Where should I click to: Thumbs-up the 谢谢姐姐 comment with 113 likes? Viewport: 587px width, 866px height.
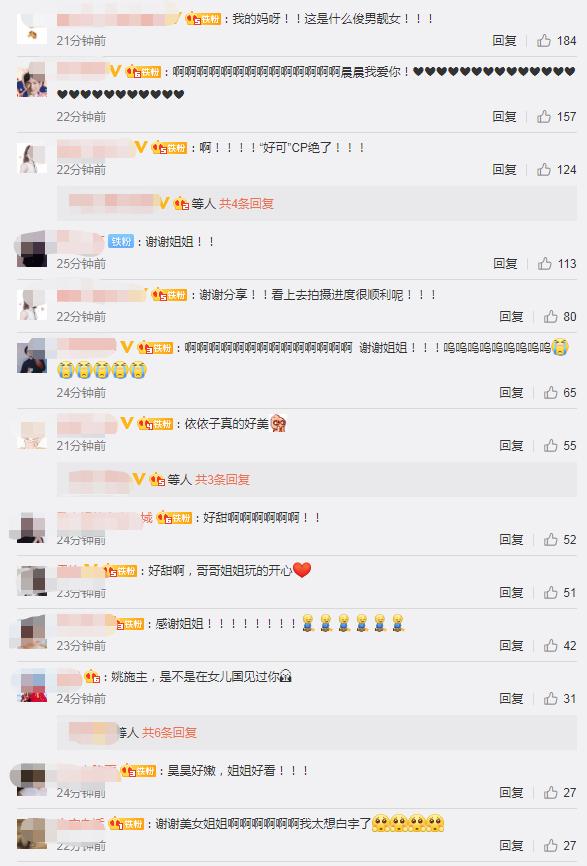coord(545,263)
